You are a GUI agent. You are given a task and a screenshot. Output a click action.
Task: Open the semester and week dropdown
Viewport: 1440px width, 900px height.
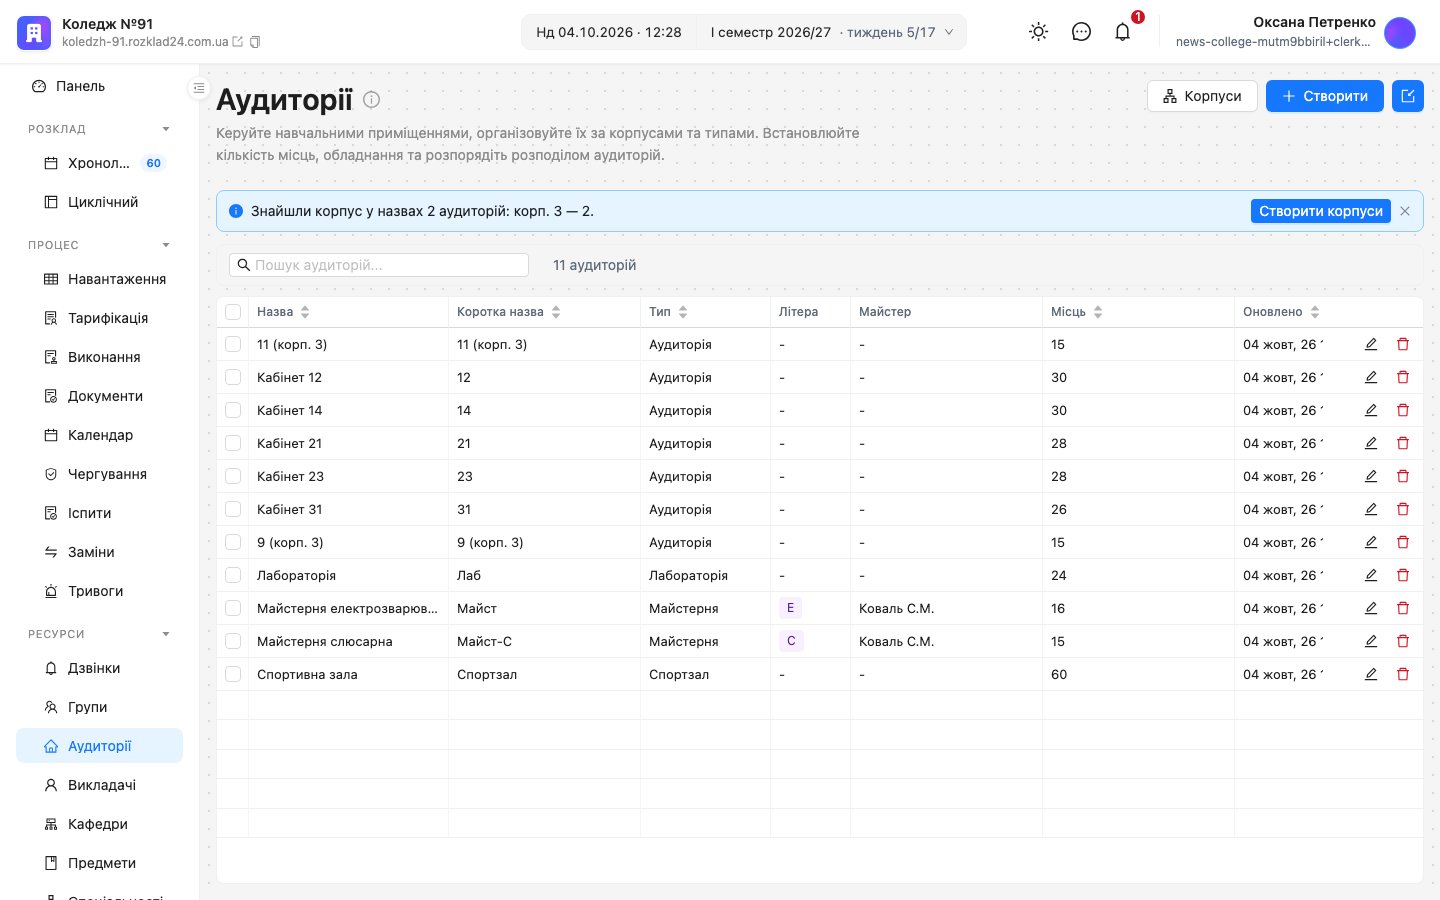(x=832, y=32)
